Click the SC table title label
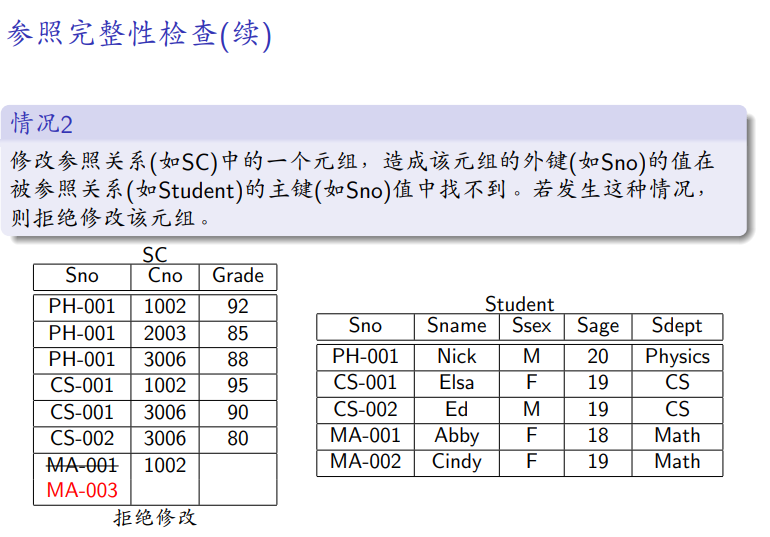Image resolution: width=770 pixels, height=537 pixels. pyautogui.click(x=155, y=256)
